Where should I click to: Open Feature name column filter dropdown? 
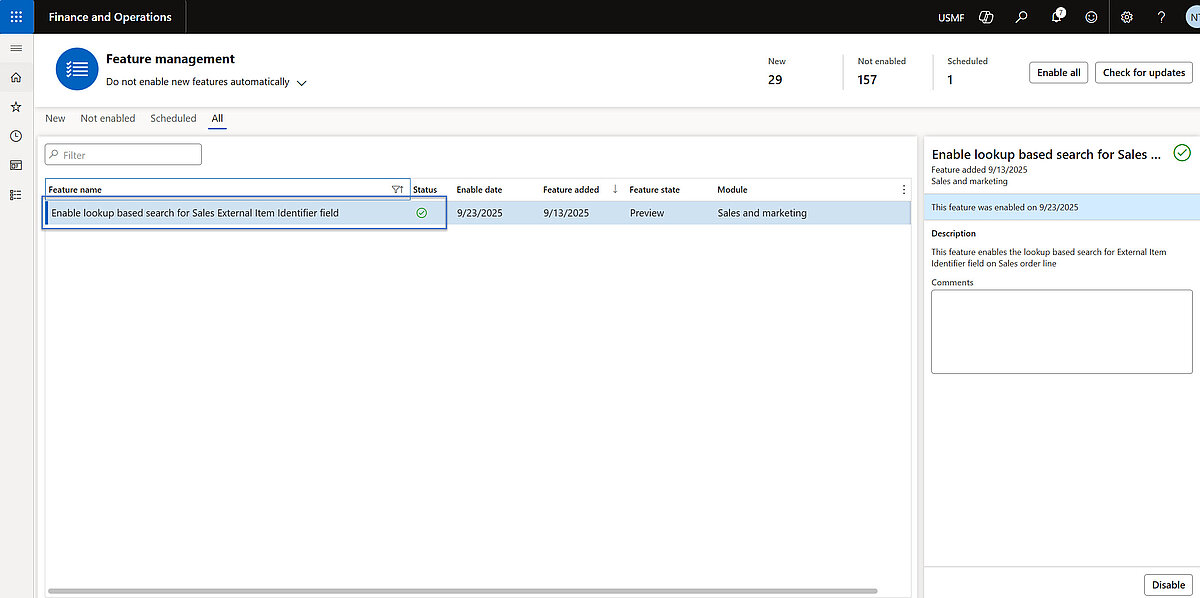click(397, 189)
